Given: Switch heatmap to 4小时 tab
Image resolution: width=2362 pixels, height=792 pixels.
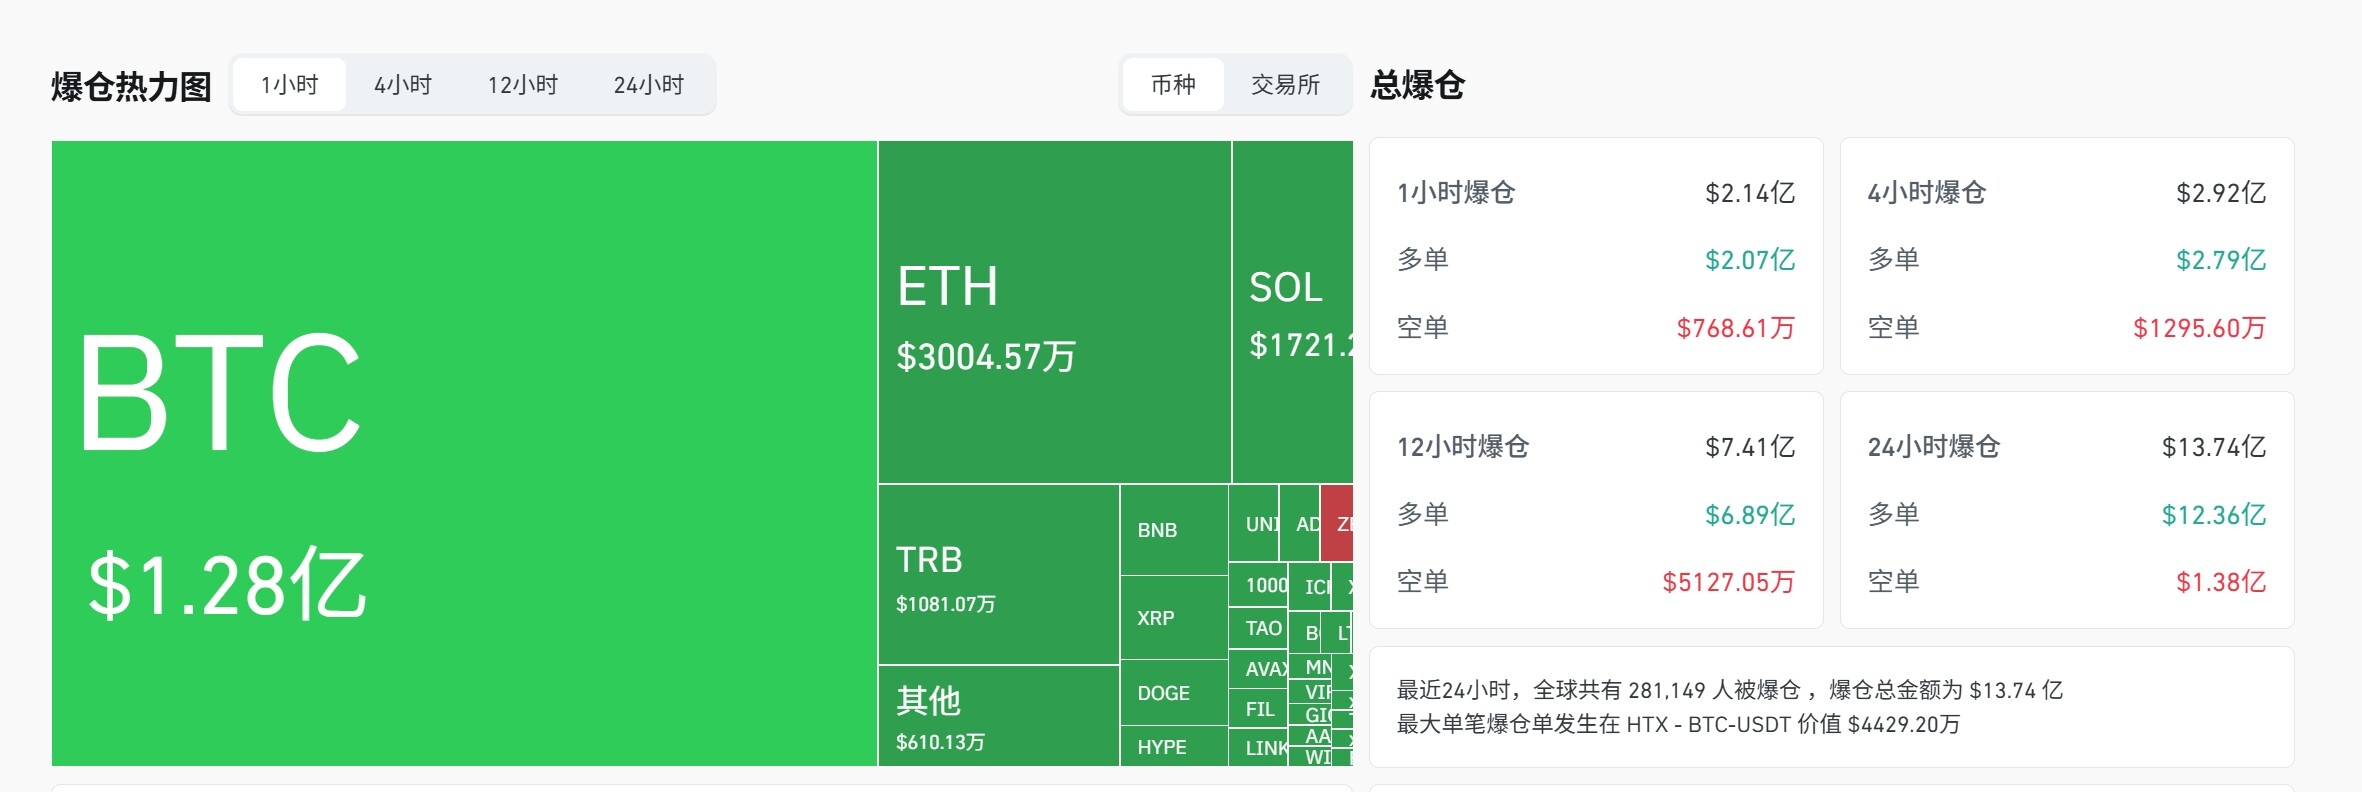Looking at the screenshot, I should point(403,85).
